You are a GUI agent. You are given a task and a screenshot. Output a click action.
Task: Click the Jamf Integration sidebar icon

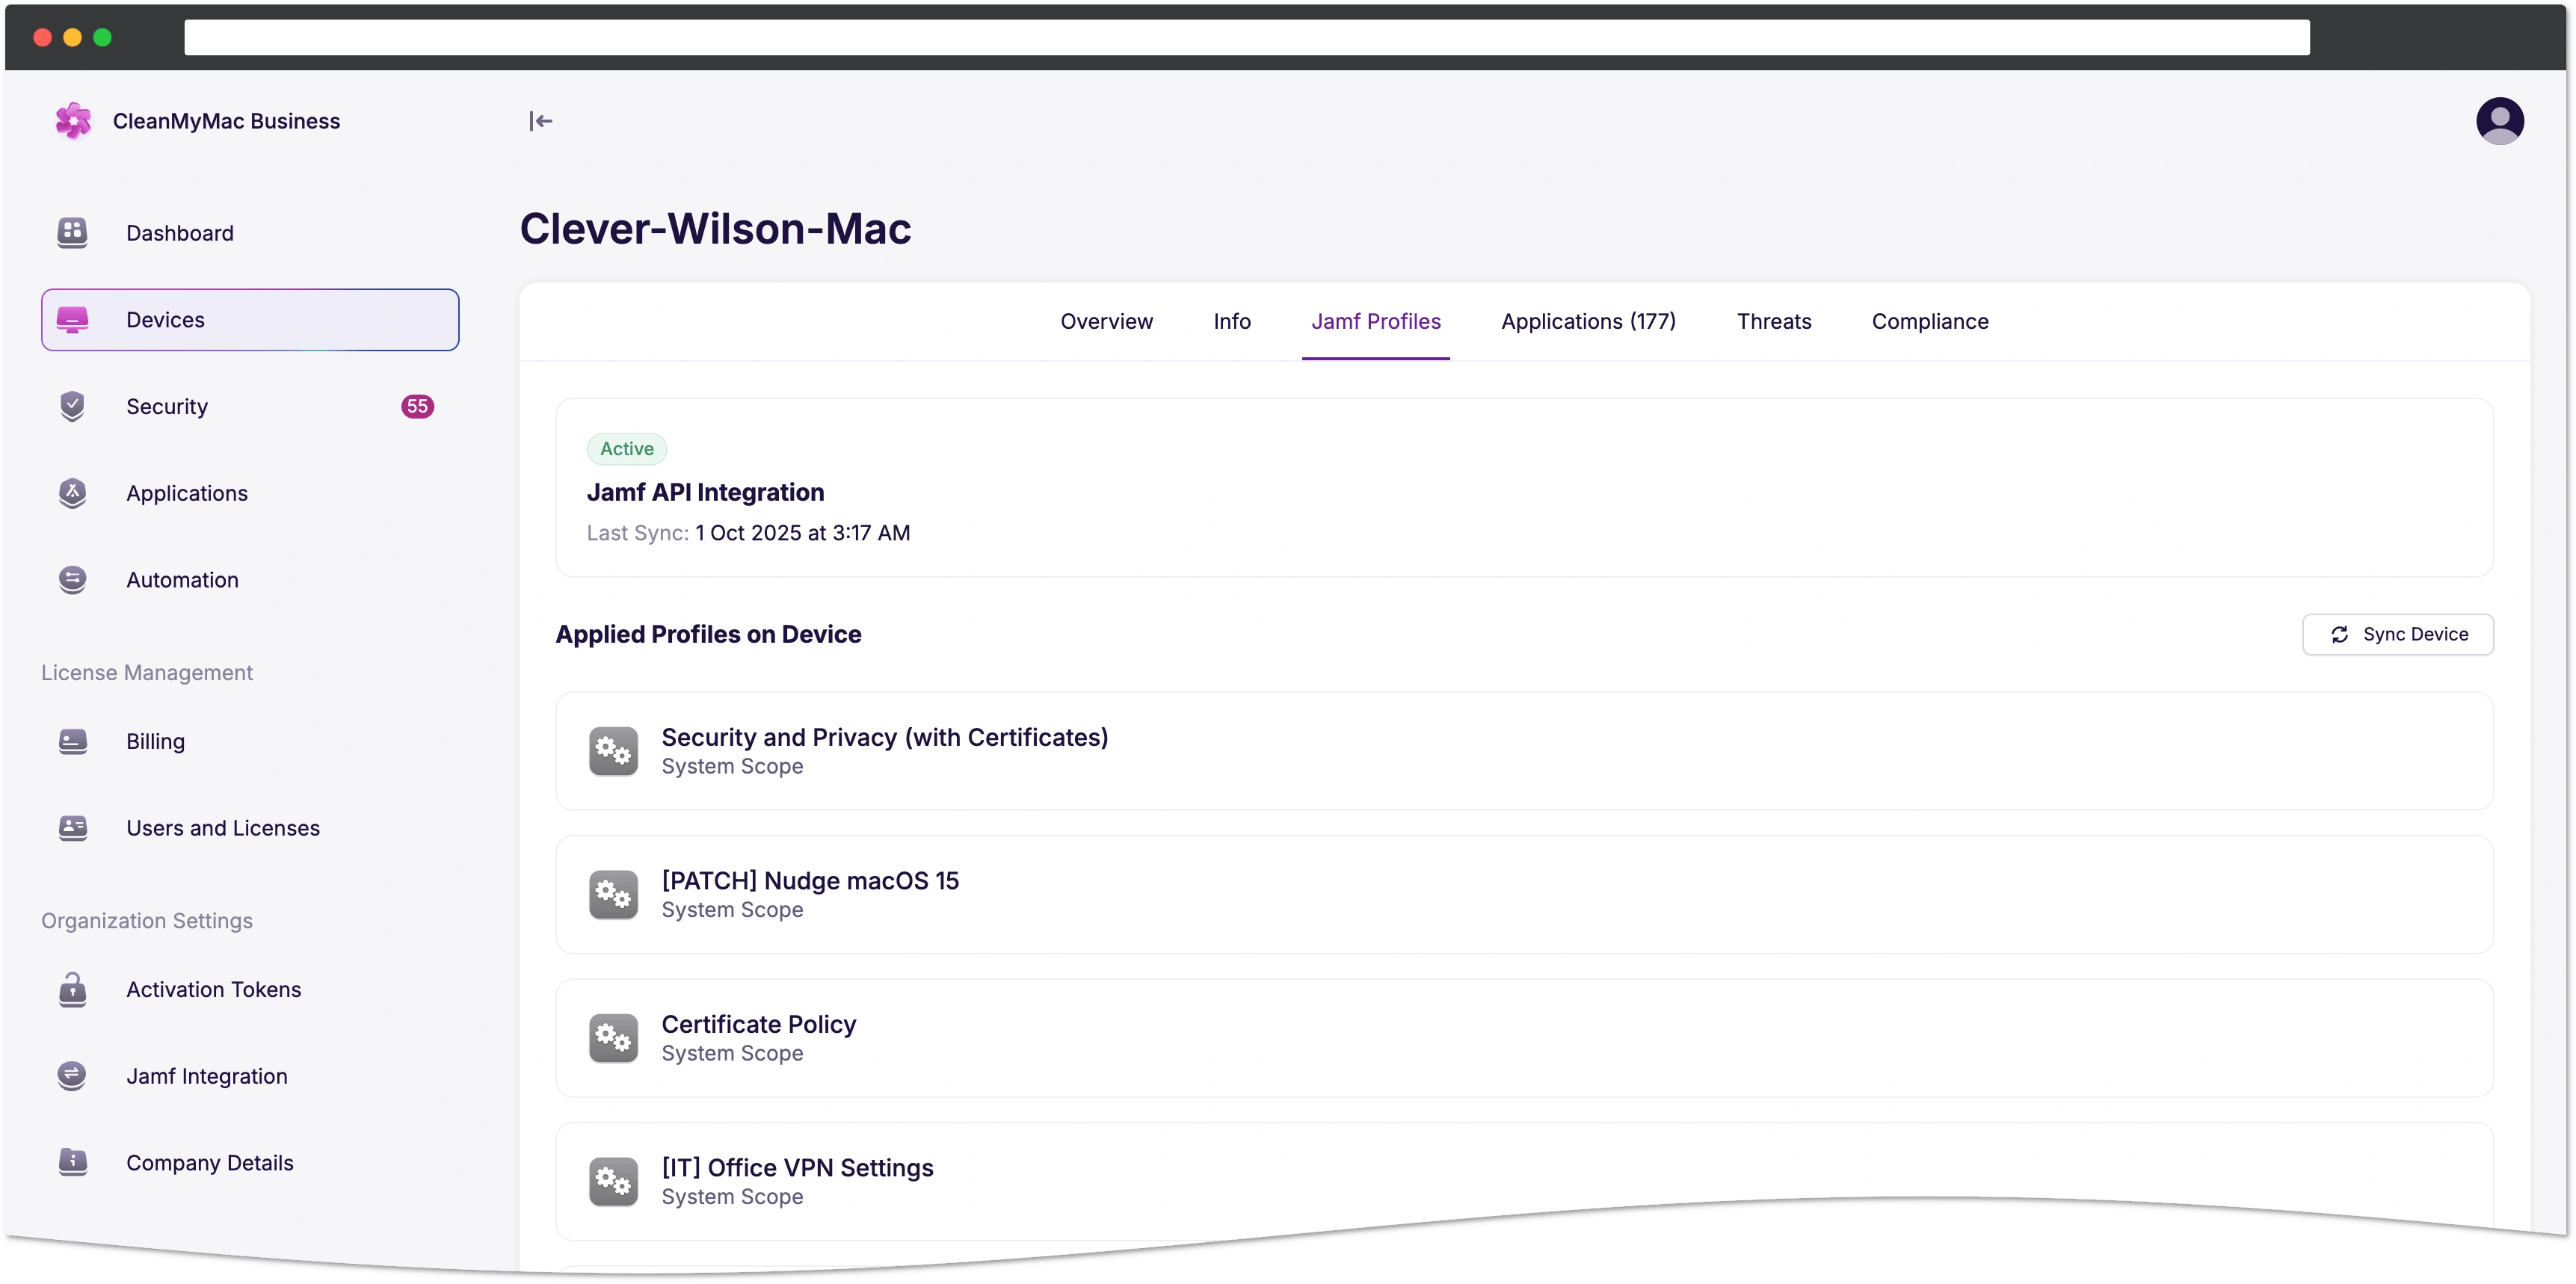click(x=72, y=1076)
